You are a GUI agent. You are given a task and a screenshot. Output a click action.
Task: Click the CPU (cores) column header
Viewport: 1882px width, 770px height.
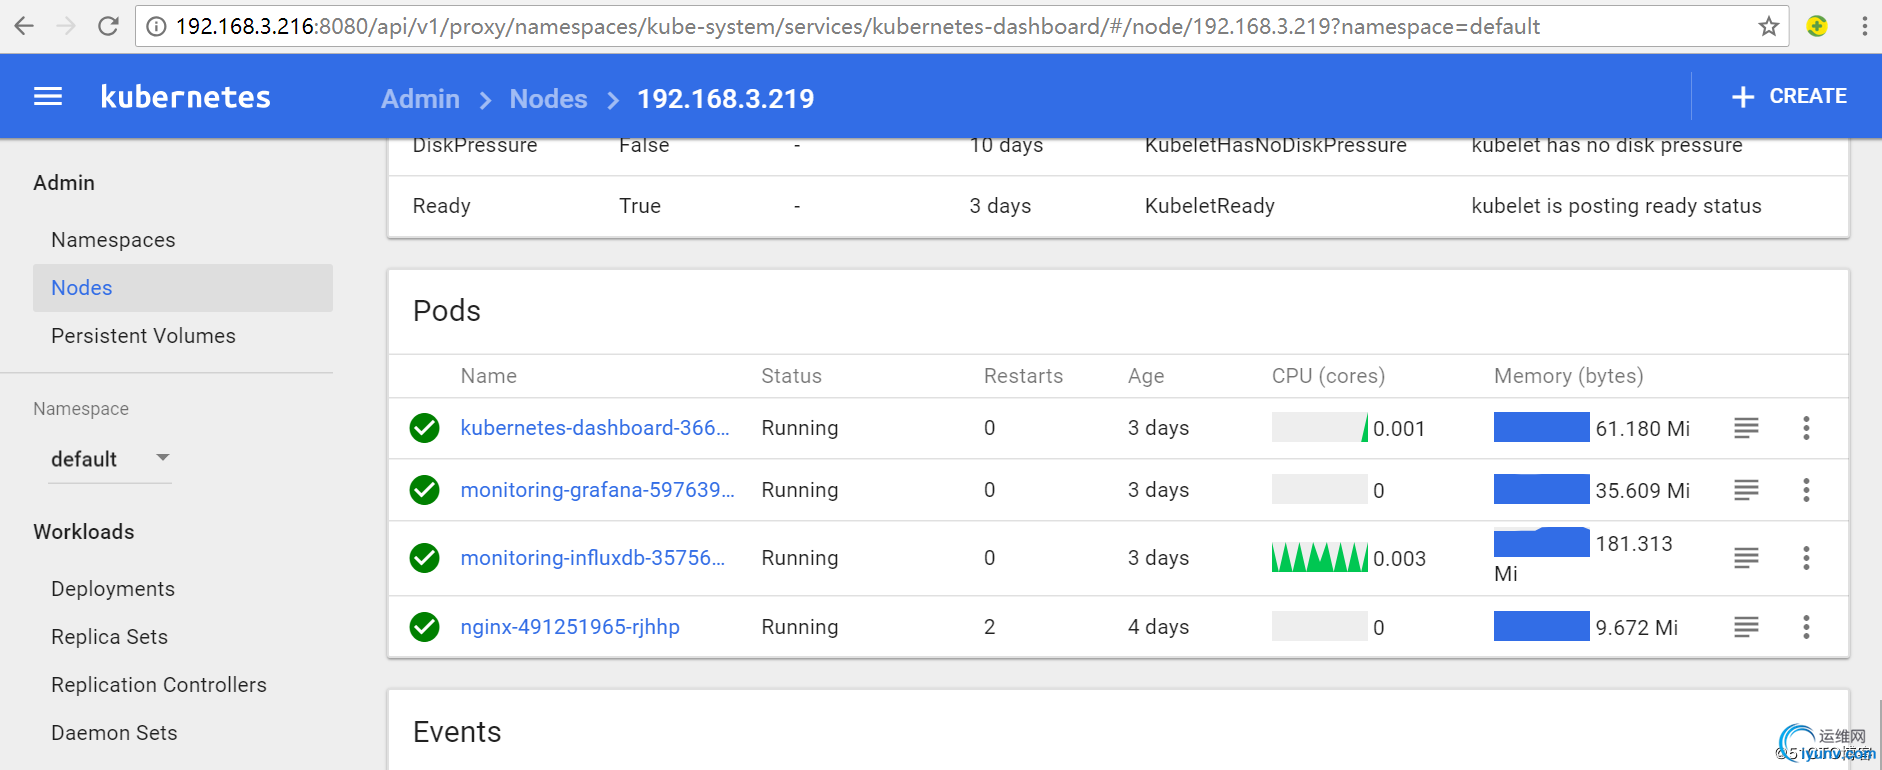pyautogui.click(x=1328, y=376)
